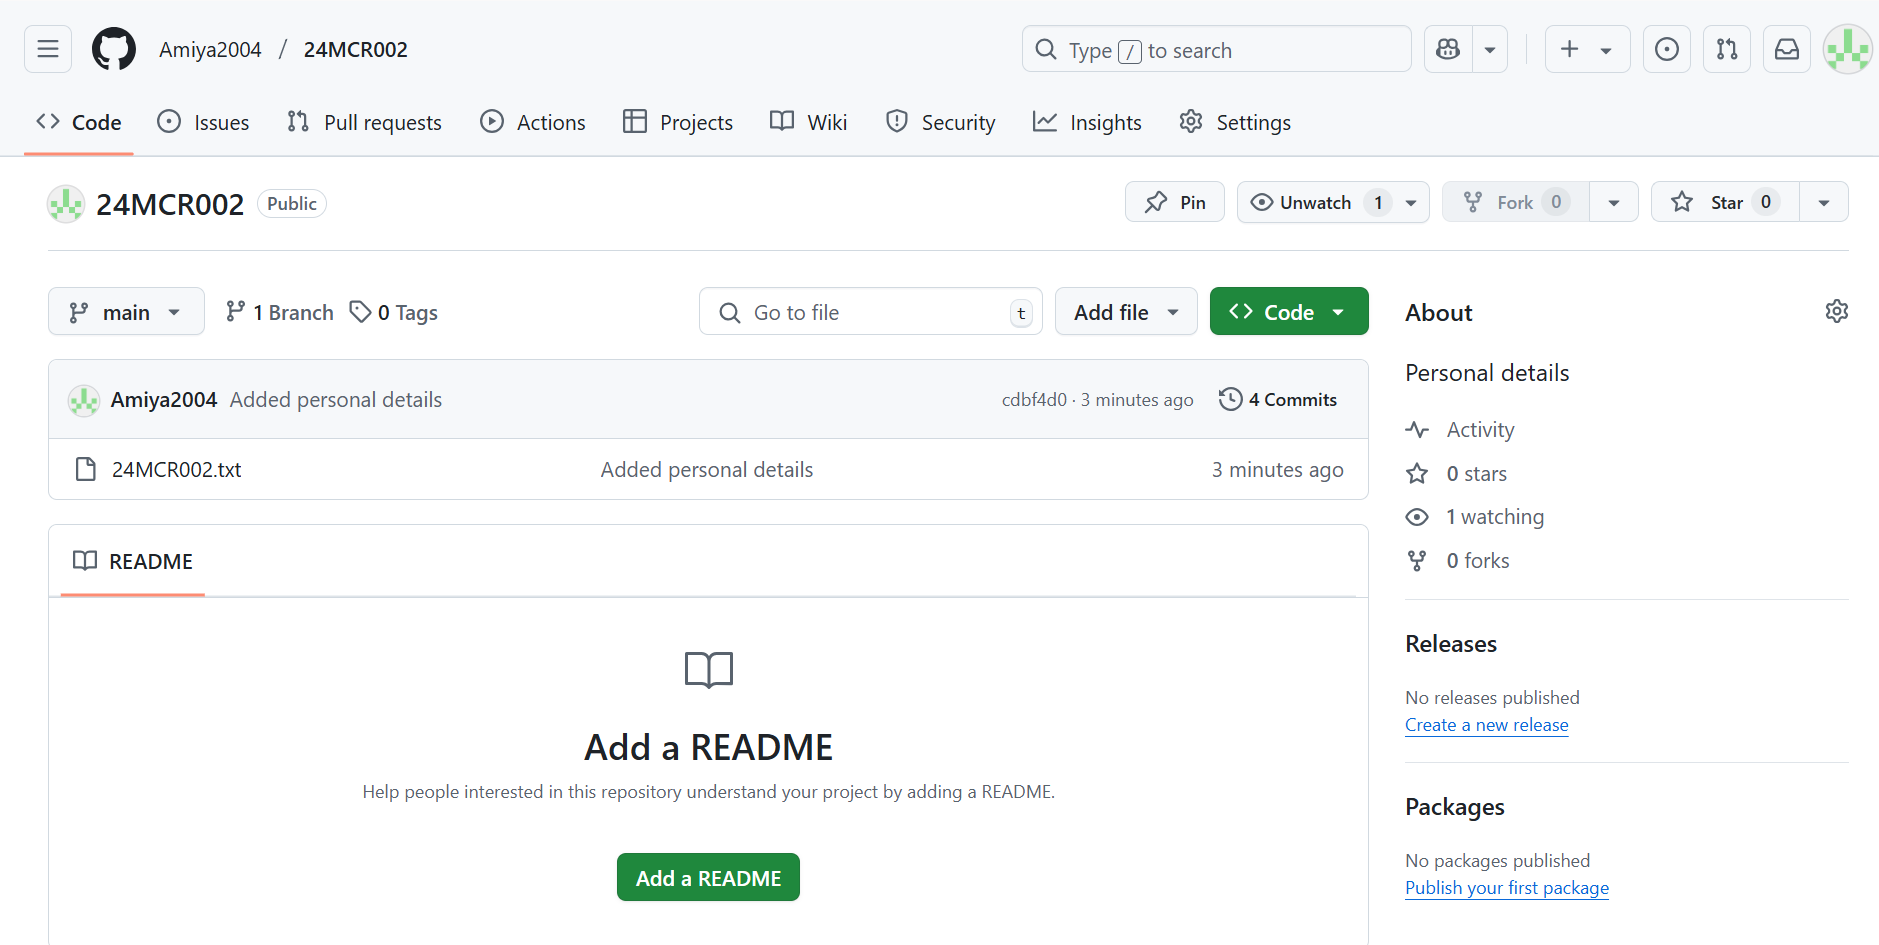Expand the Unwatch dropdown arrow

1411,202
